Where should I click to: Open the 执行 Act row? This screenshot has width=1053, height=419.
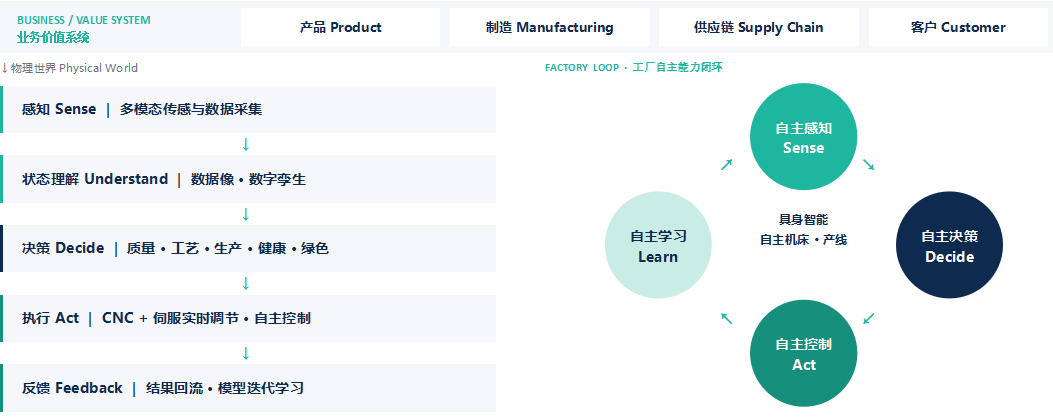[248, 318]
